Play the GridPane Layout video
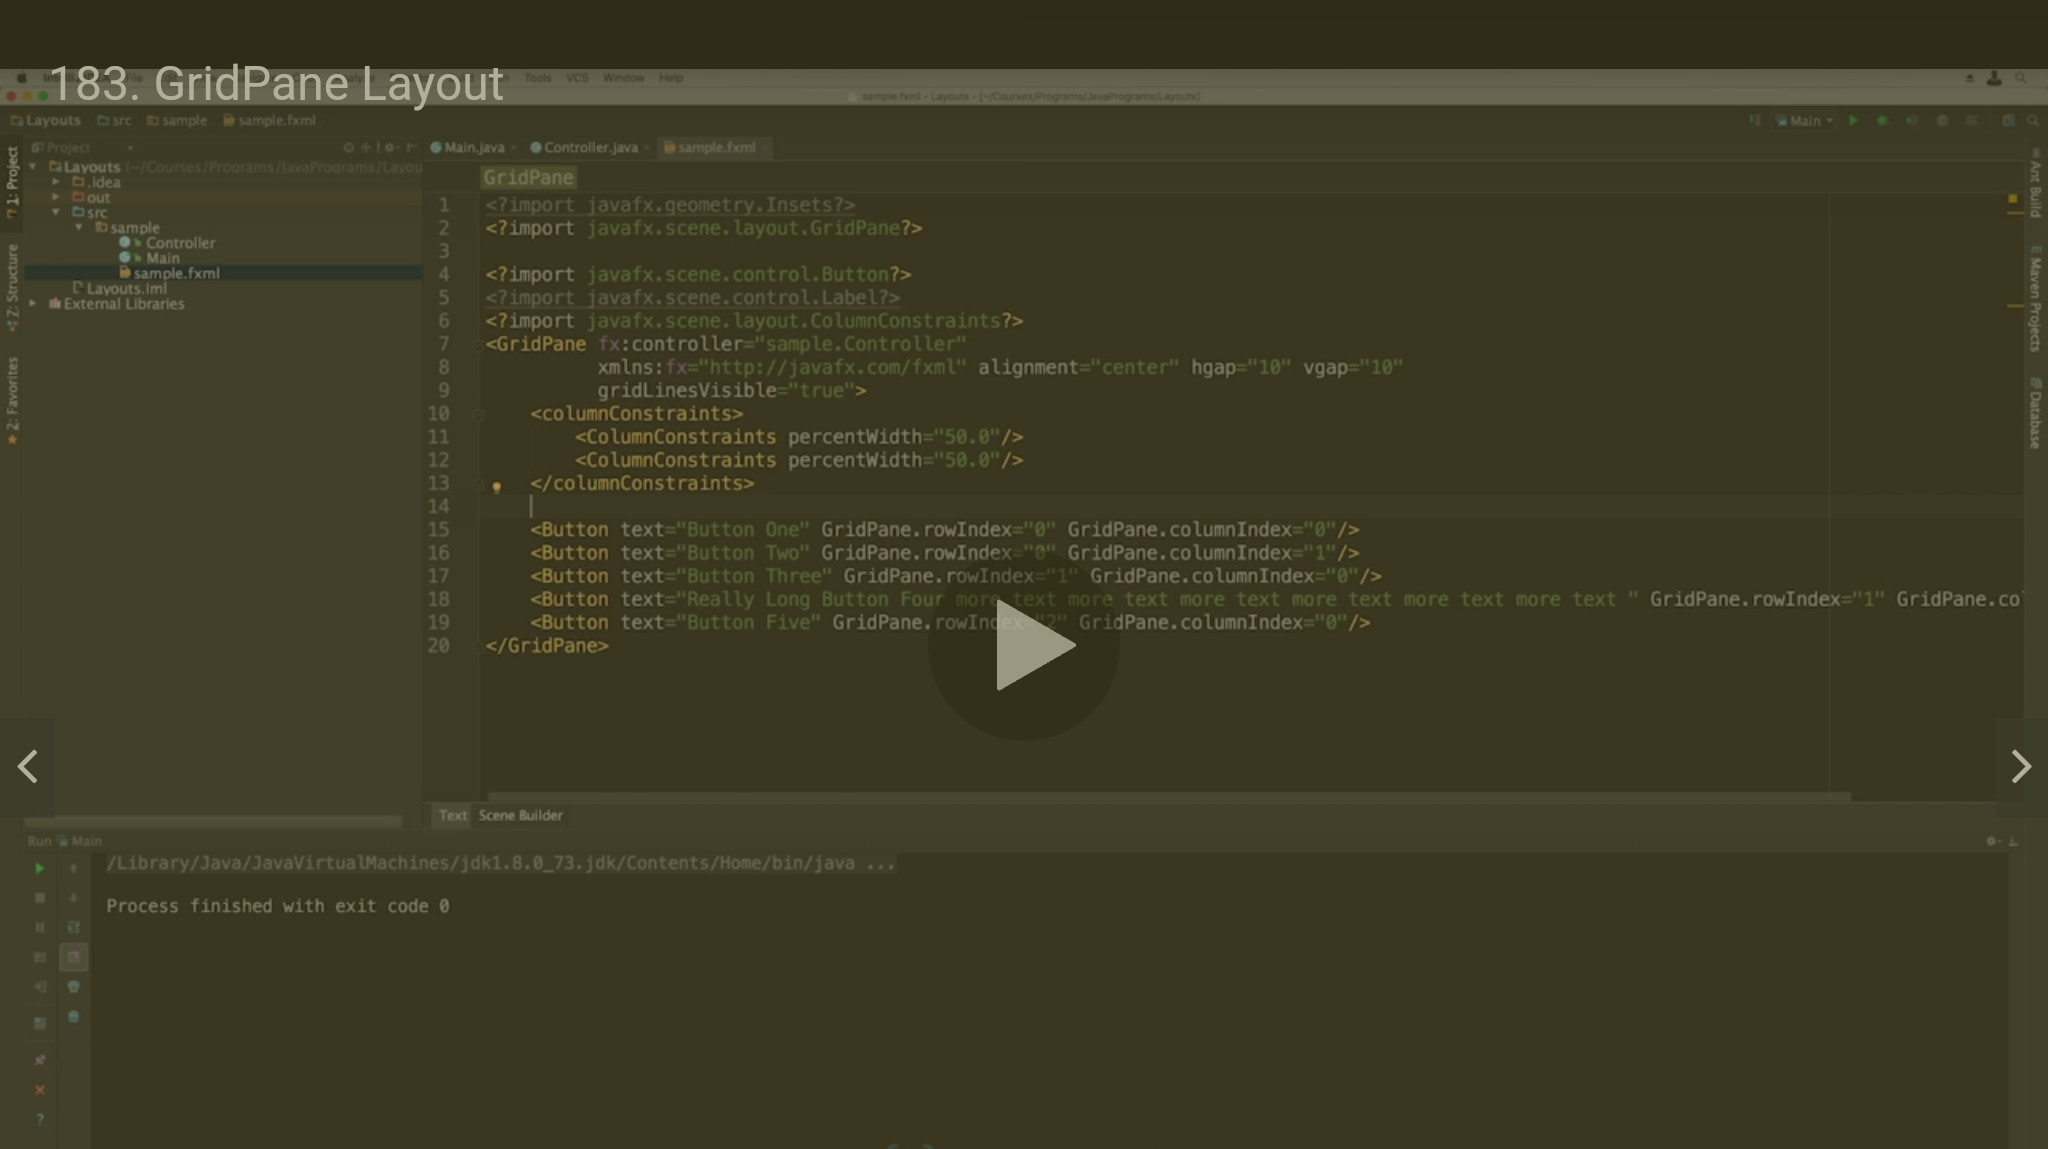 (x=1023, y=646)
